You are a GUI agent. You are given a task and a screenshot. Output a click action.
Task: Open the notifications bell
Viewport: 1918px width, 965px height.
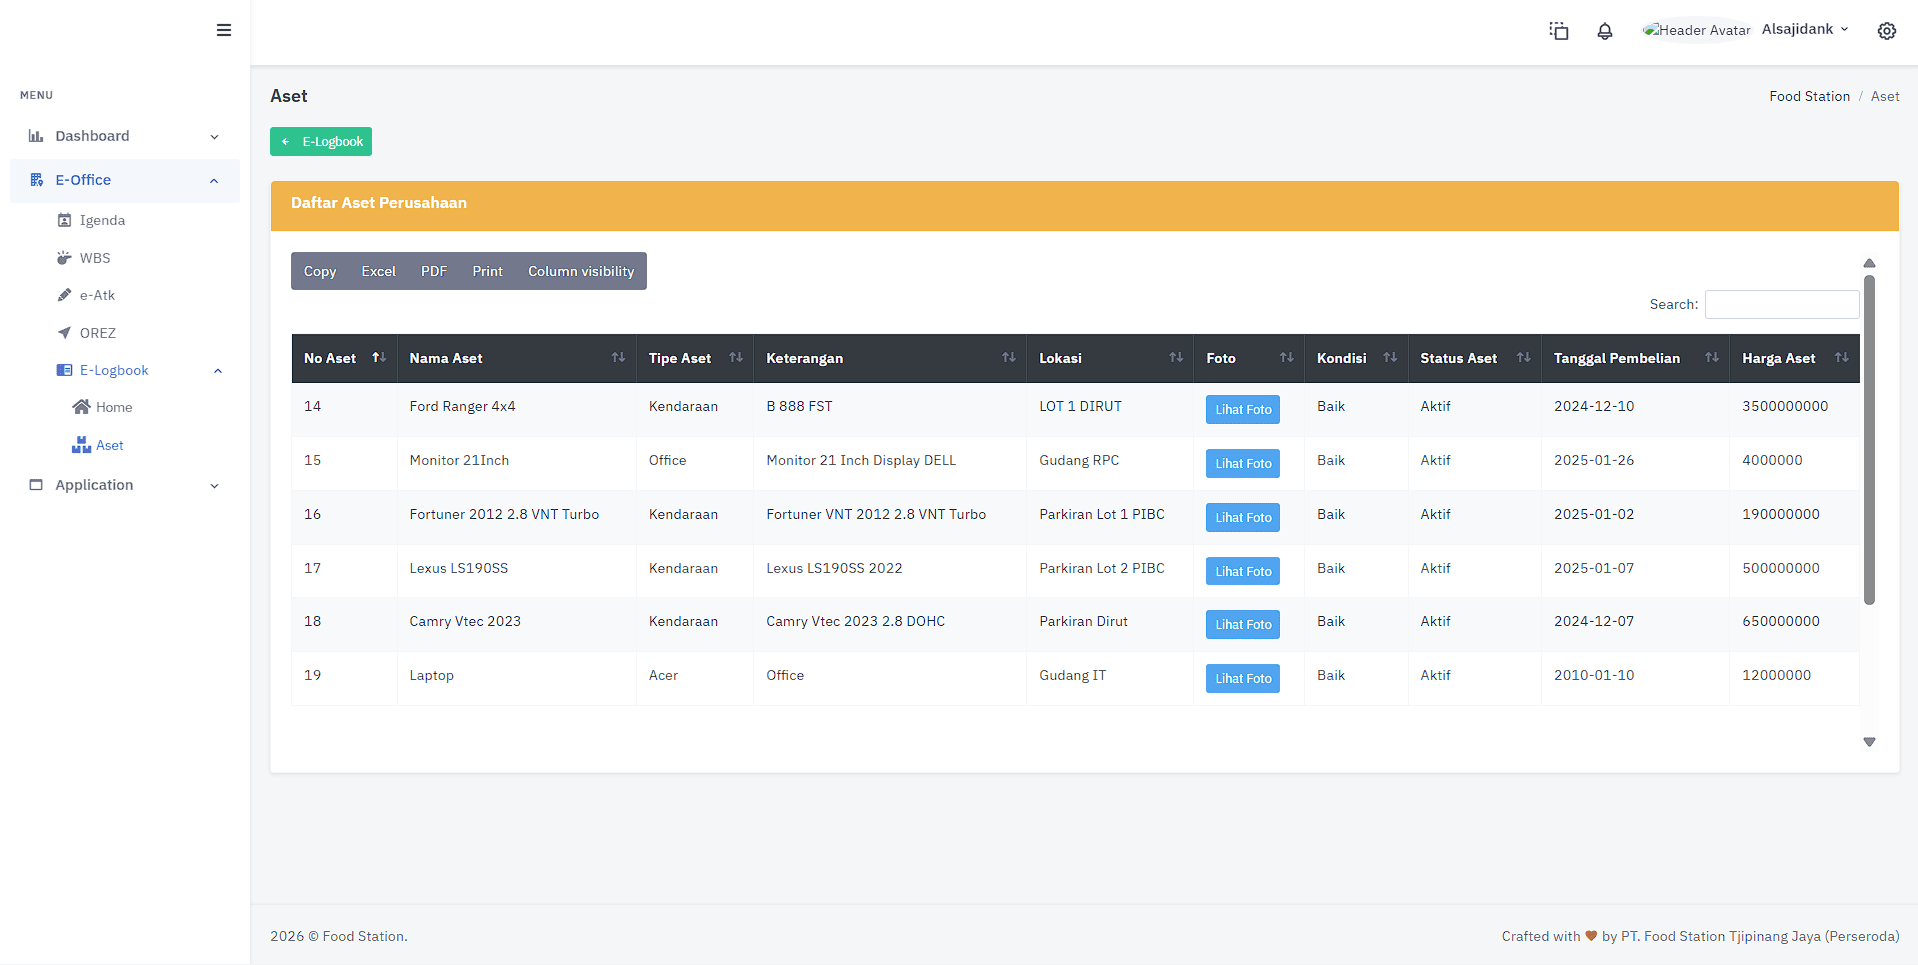tap(1604, 31)
